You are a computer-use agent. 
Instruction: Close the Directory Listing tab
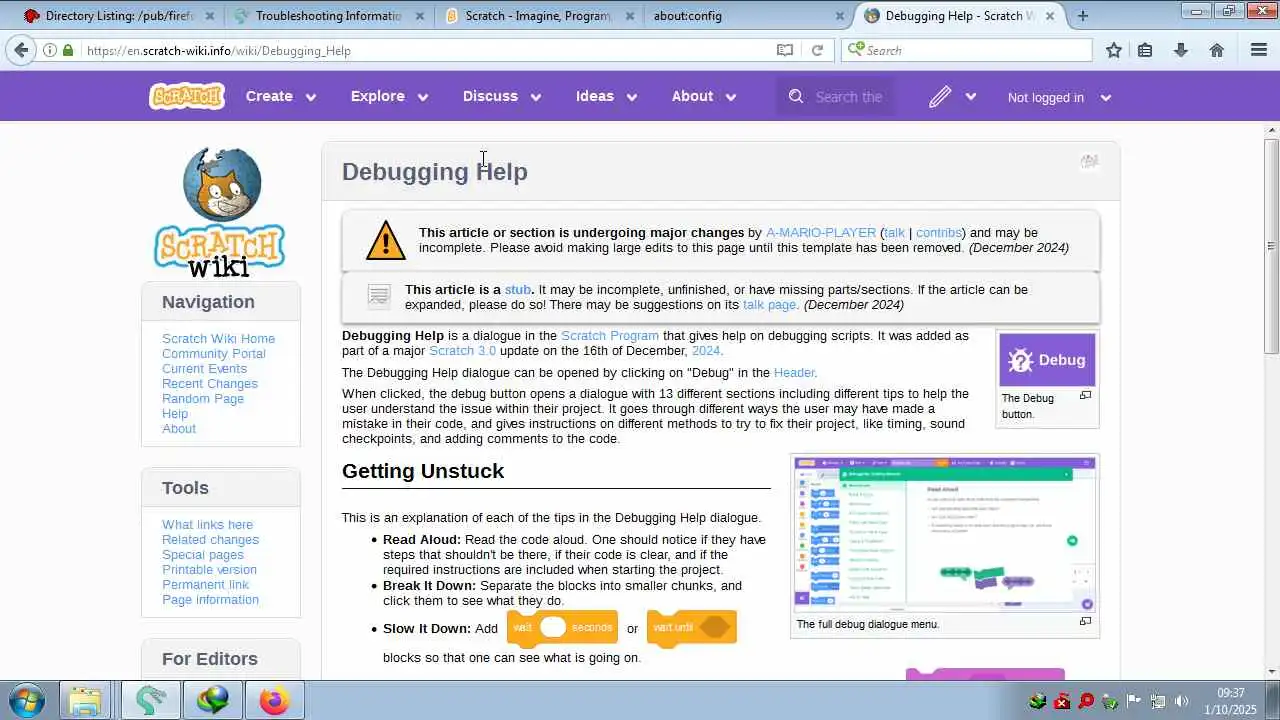click(210, 16)
